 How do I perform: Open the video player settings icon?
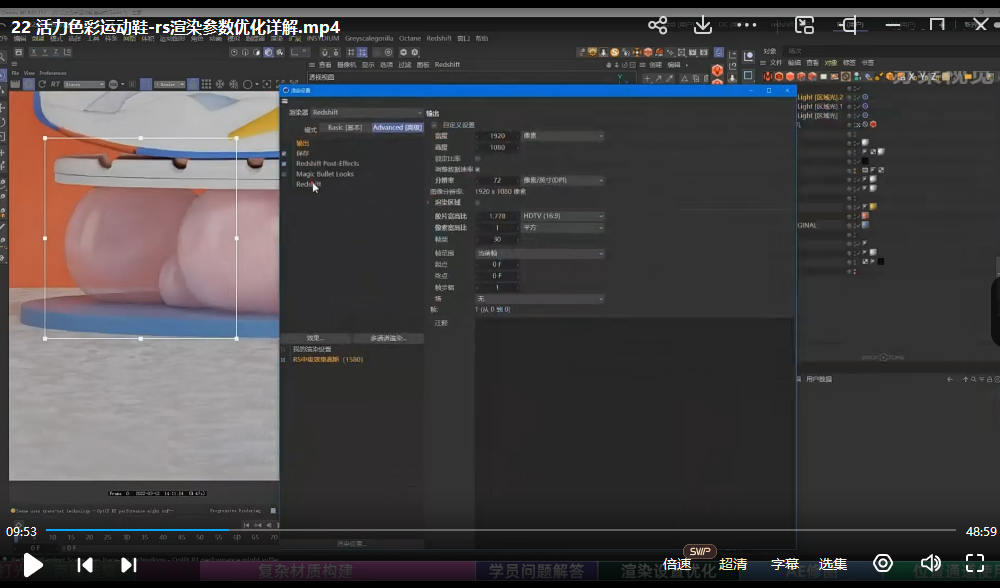click(x=882, y=564)
